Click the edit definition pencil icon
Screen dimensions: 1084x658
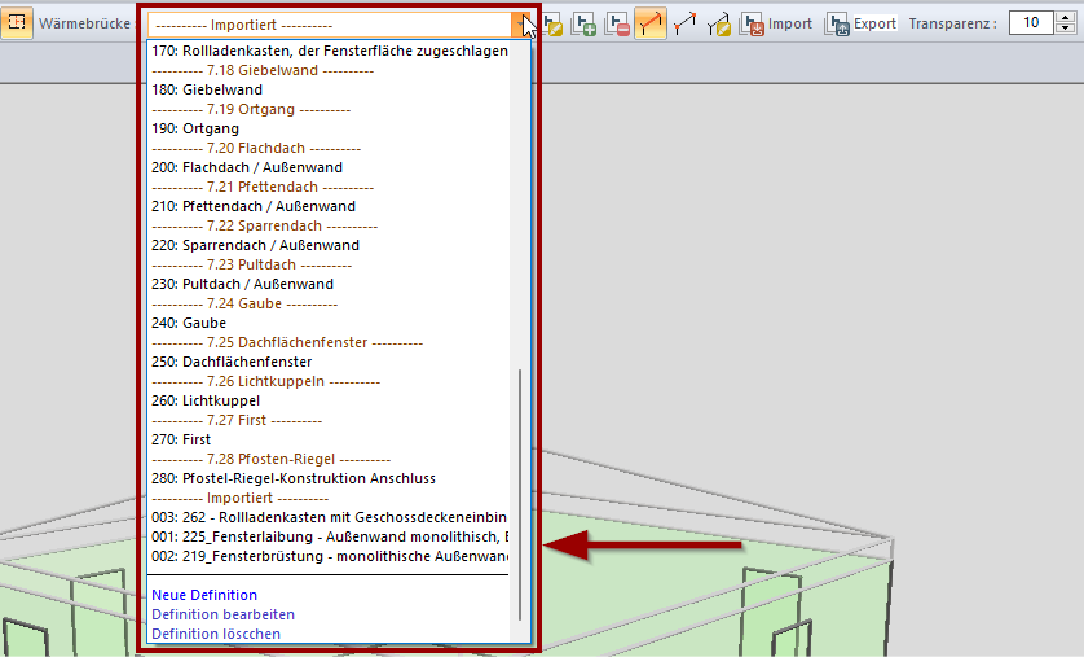[x=553, y=24]
